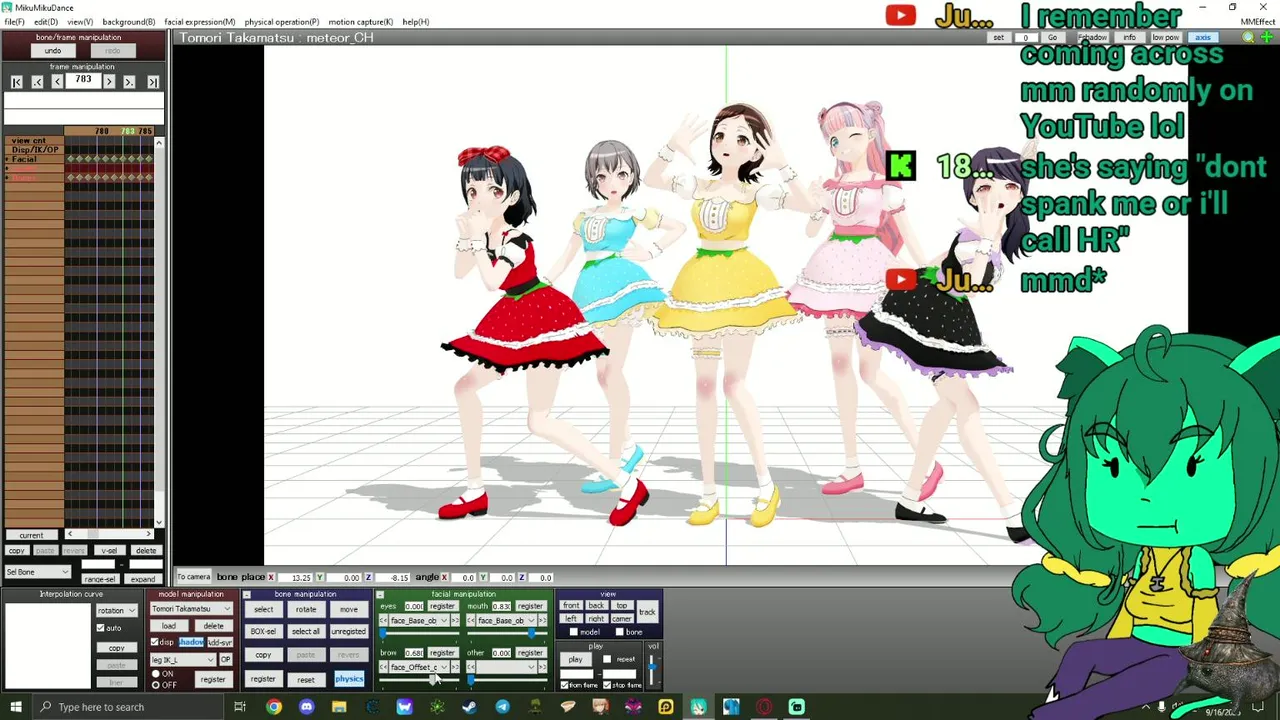1280x720 pixels.
Task: Open the Tomori Takamatsu model dropdown
Action: pyautogui.click(x=191, y=609)
